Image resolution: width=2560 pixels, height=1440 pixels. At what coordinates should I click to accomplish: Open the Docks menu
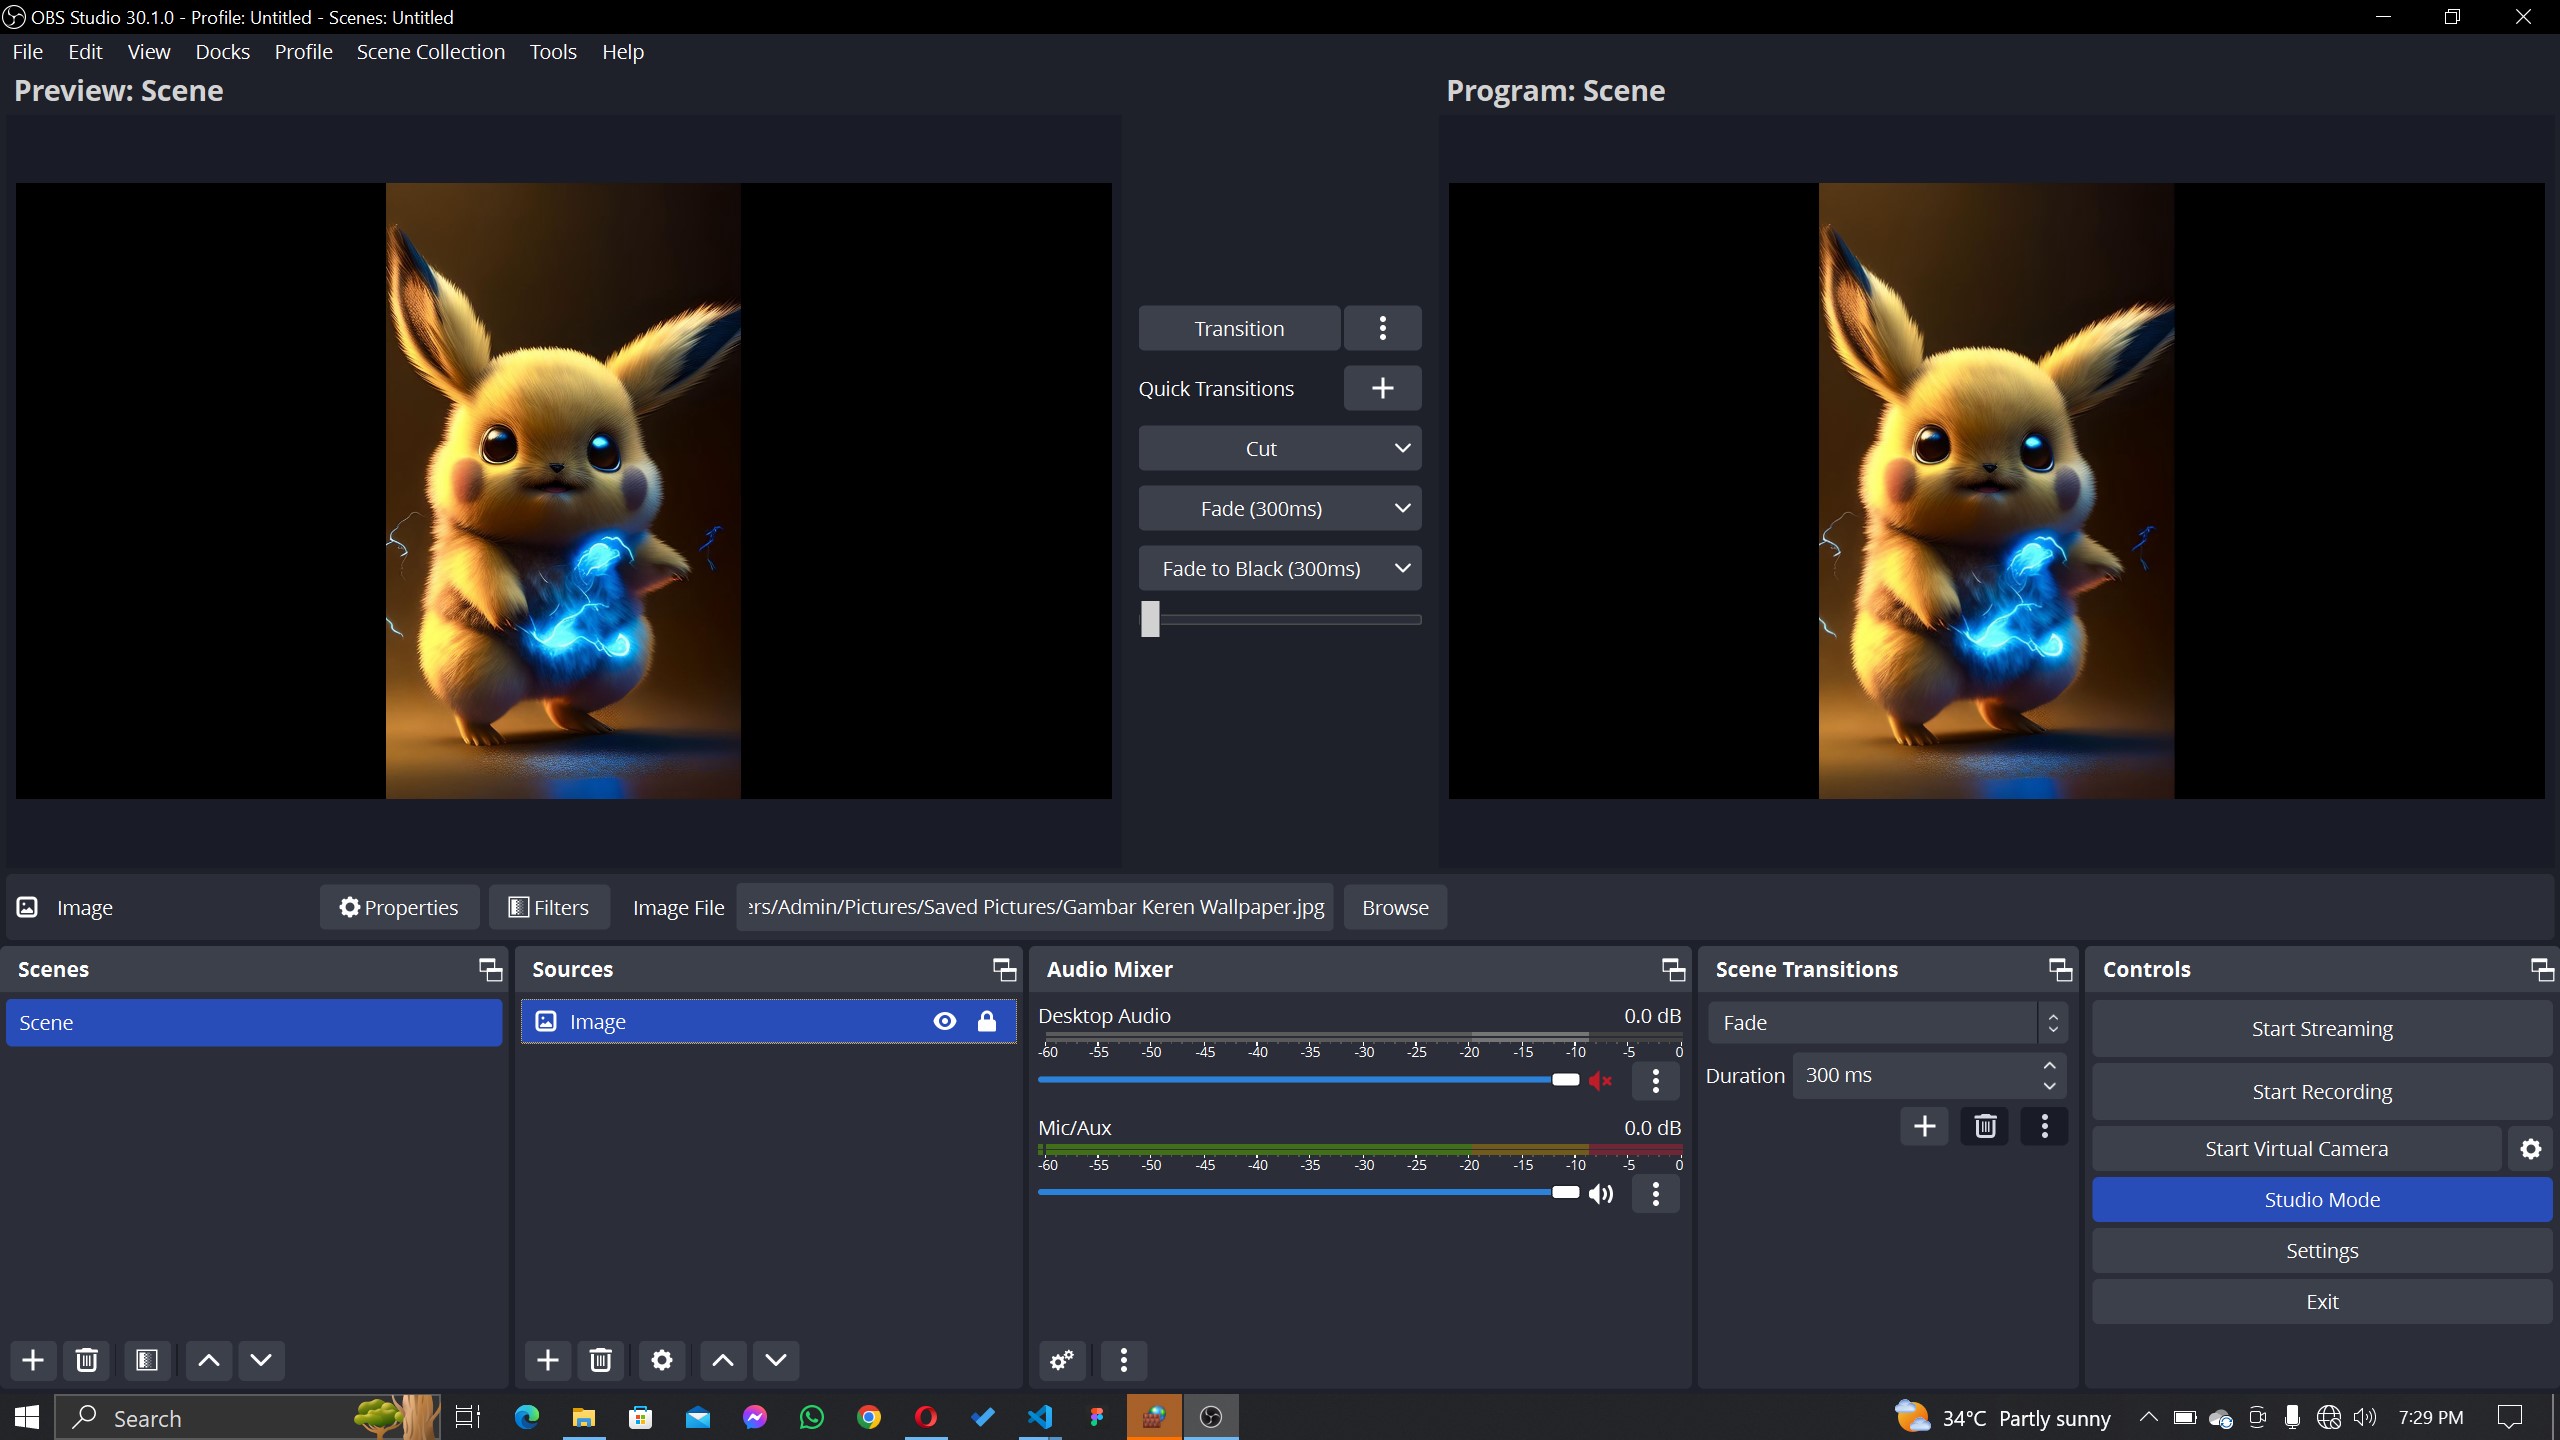[x=222, y=52]
